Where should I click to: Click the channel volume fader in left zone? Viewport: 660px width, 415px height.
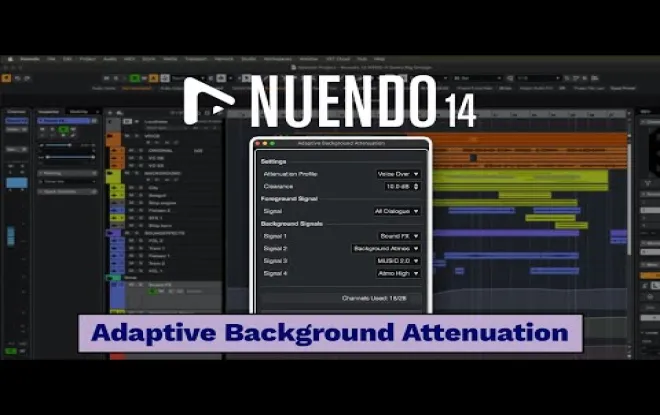click(x=11, y=236)
